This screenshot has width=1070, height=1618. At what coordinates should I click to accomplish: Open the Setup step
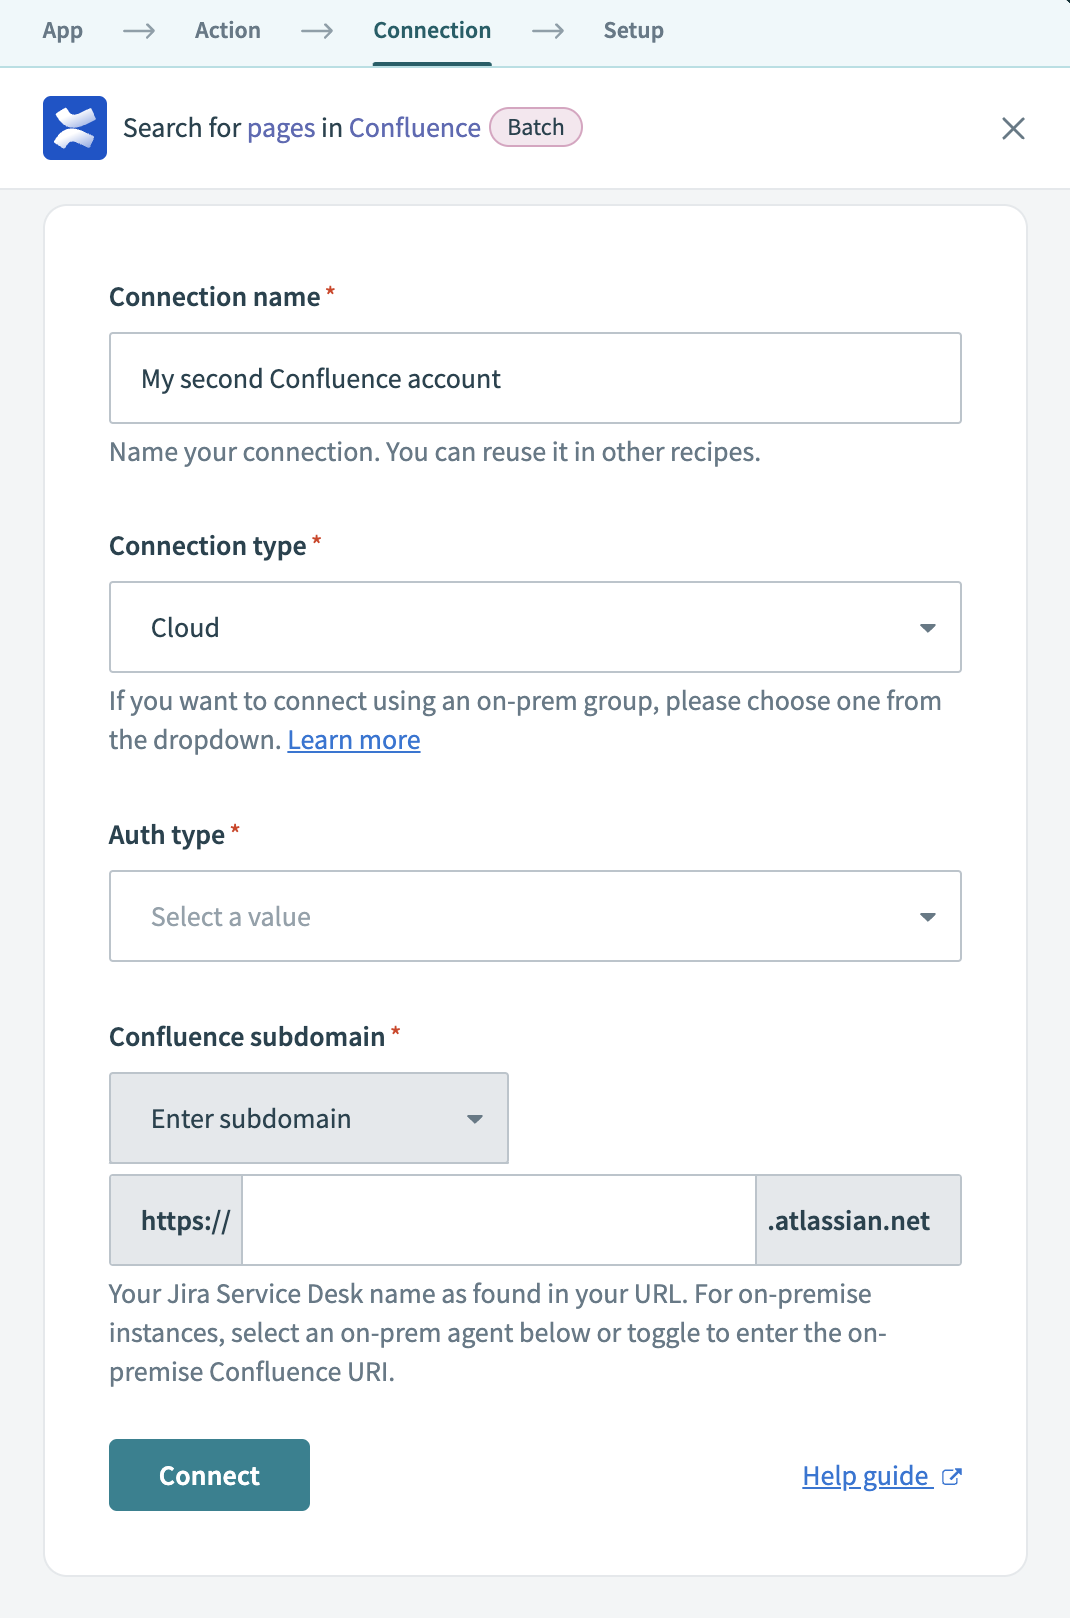click(x=633, y=31)
